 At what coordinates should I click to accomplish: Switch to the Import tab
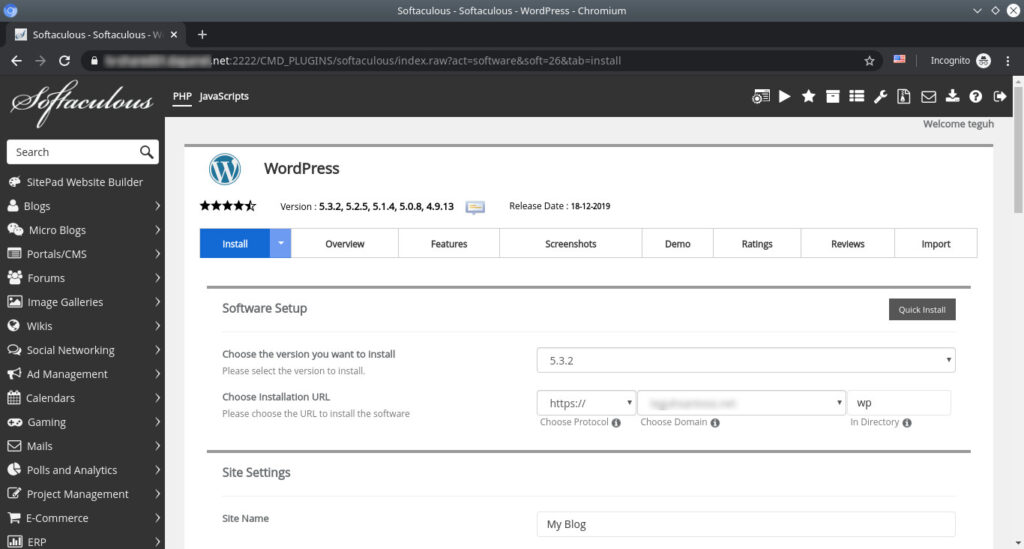coord(936,243)
